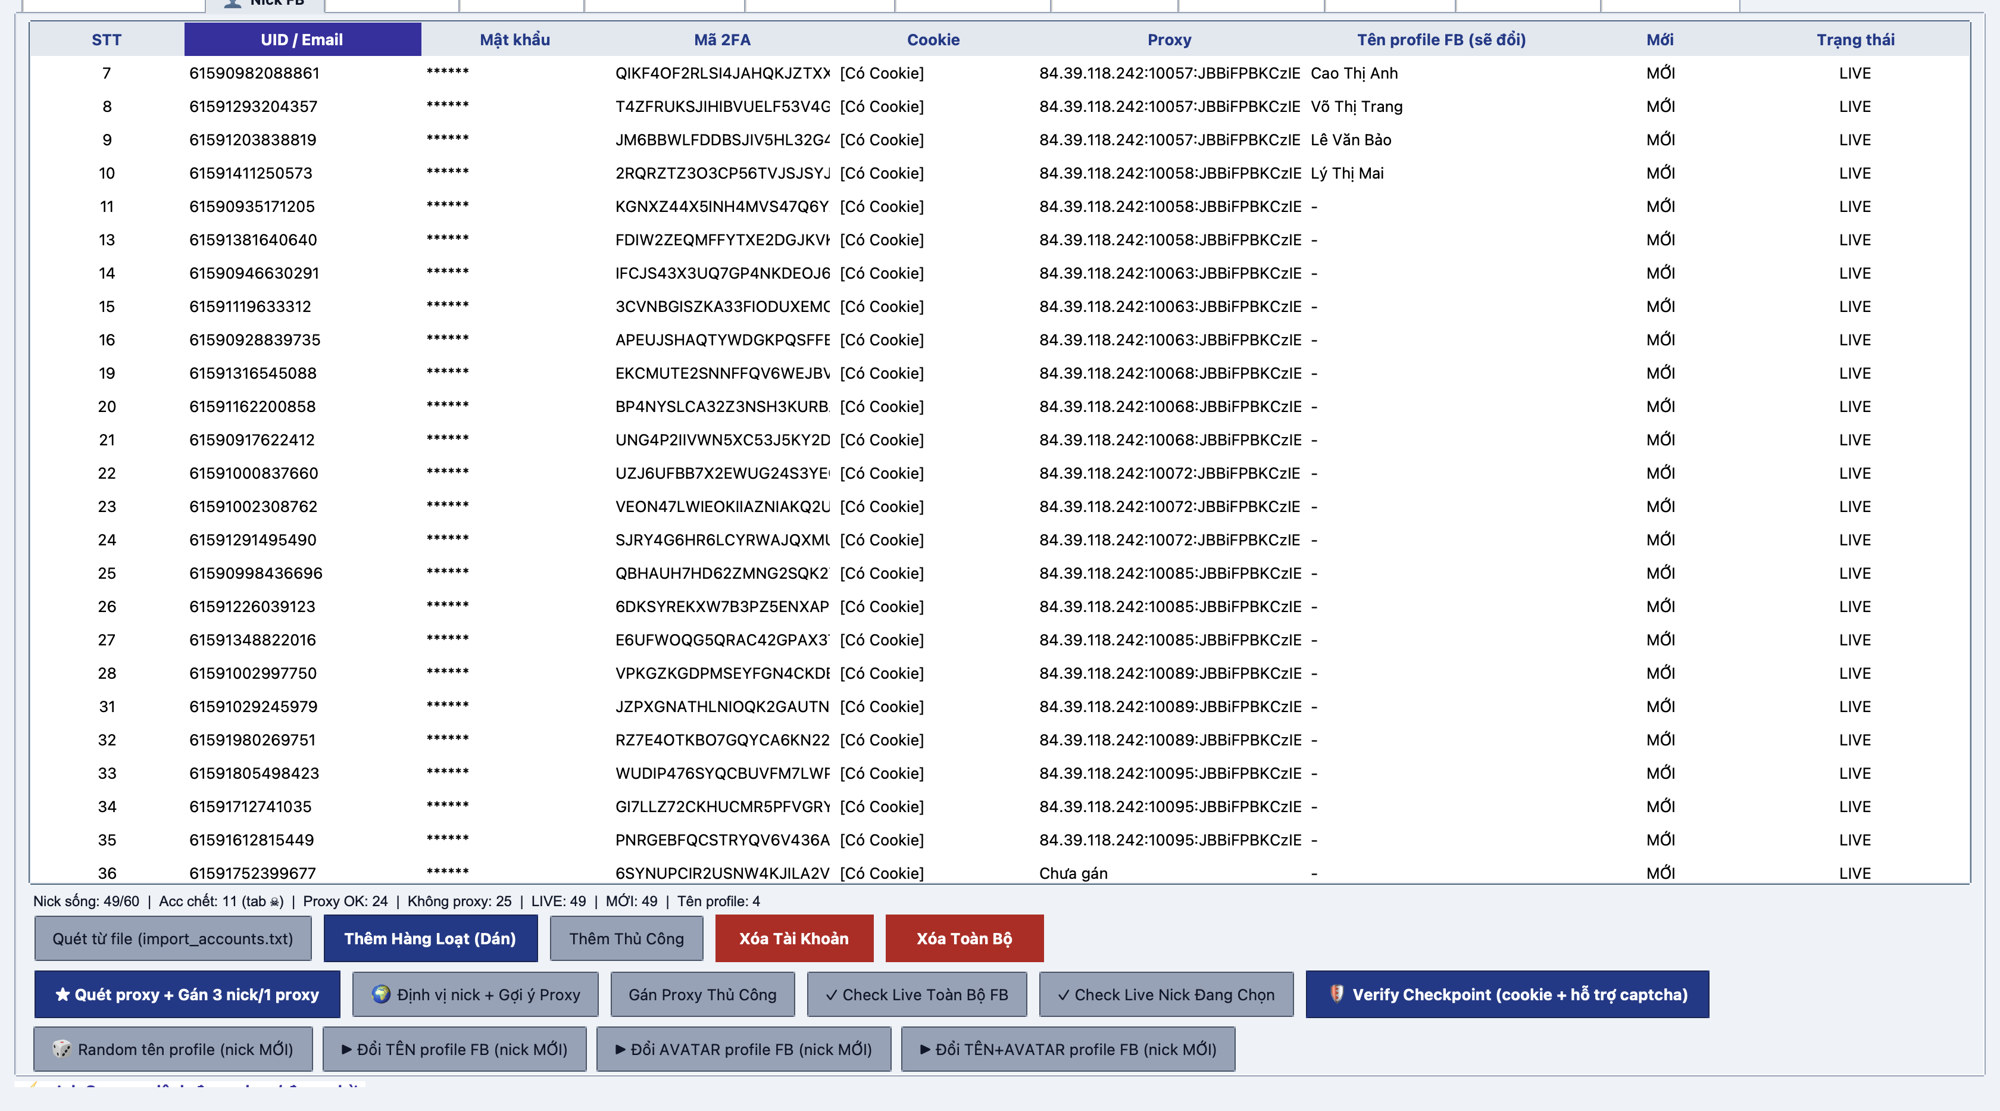This screenshot has height=1111, width=2000.
Task: Click the UID / Email column header
Action: click(x=302, y=40)
